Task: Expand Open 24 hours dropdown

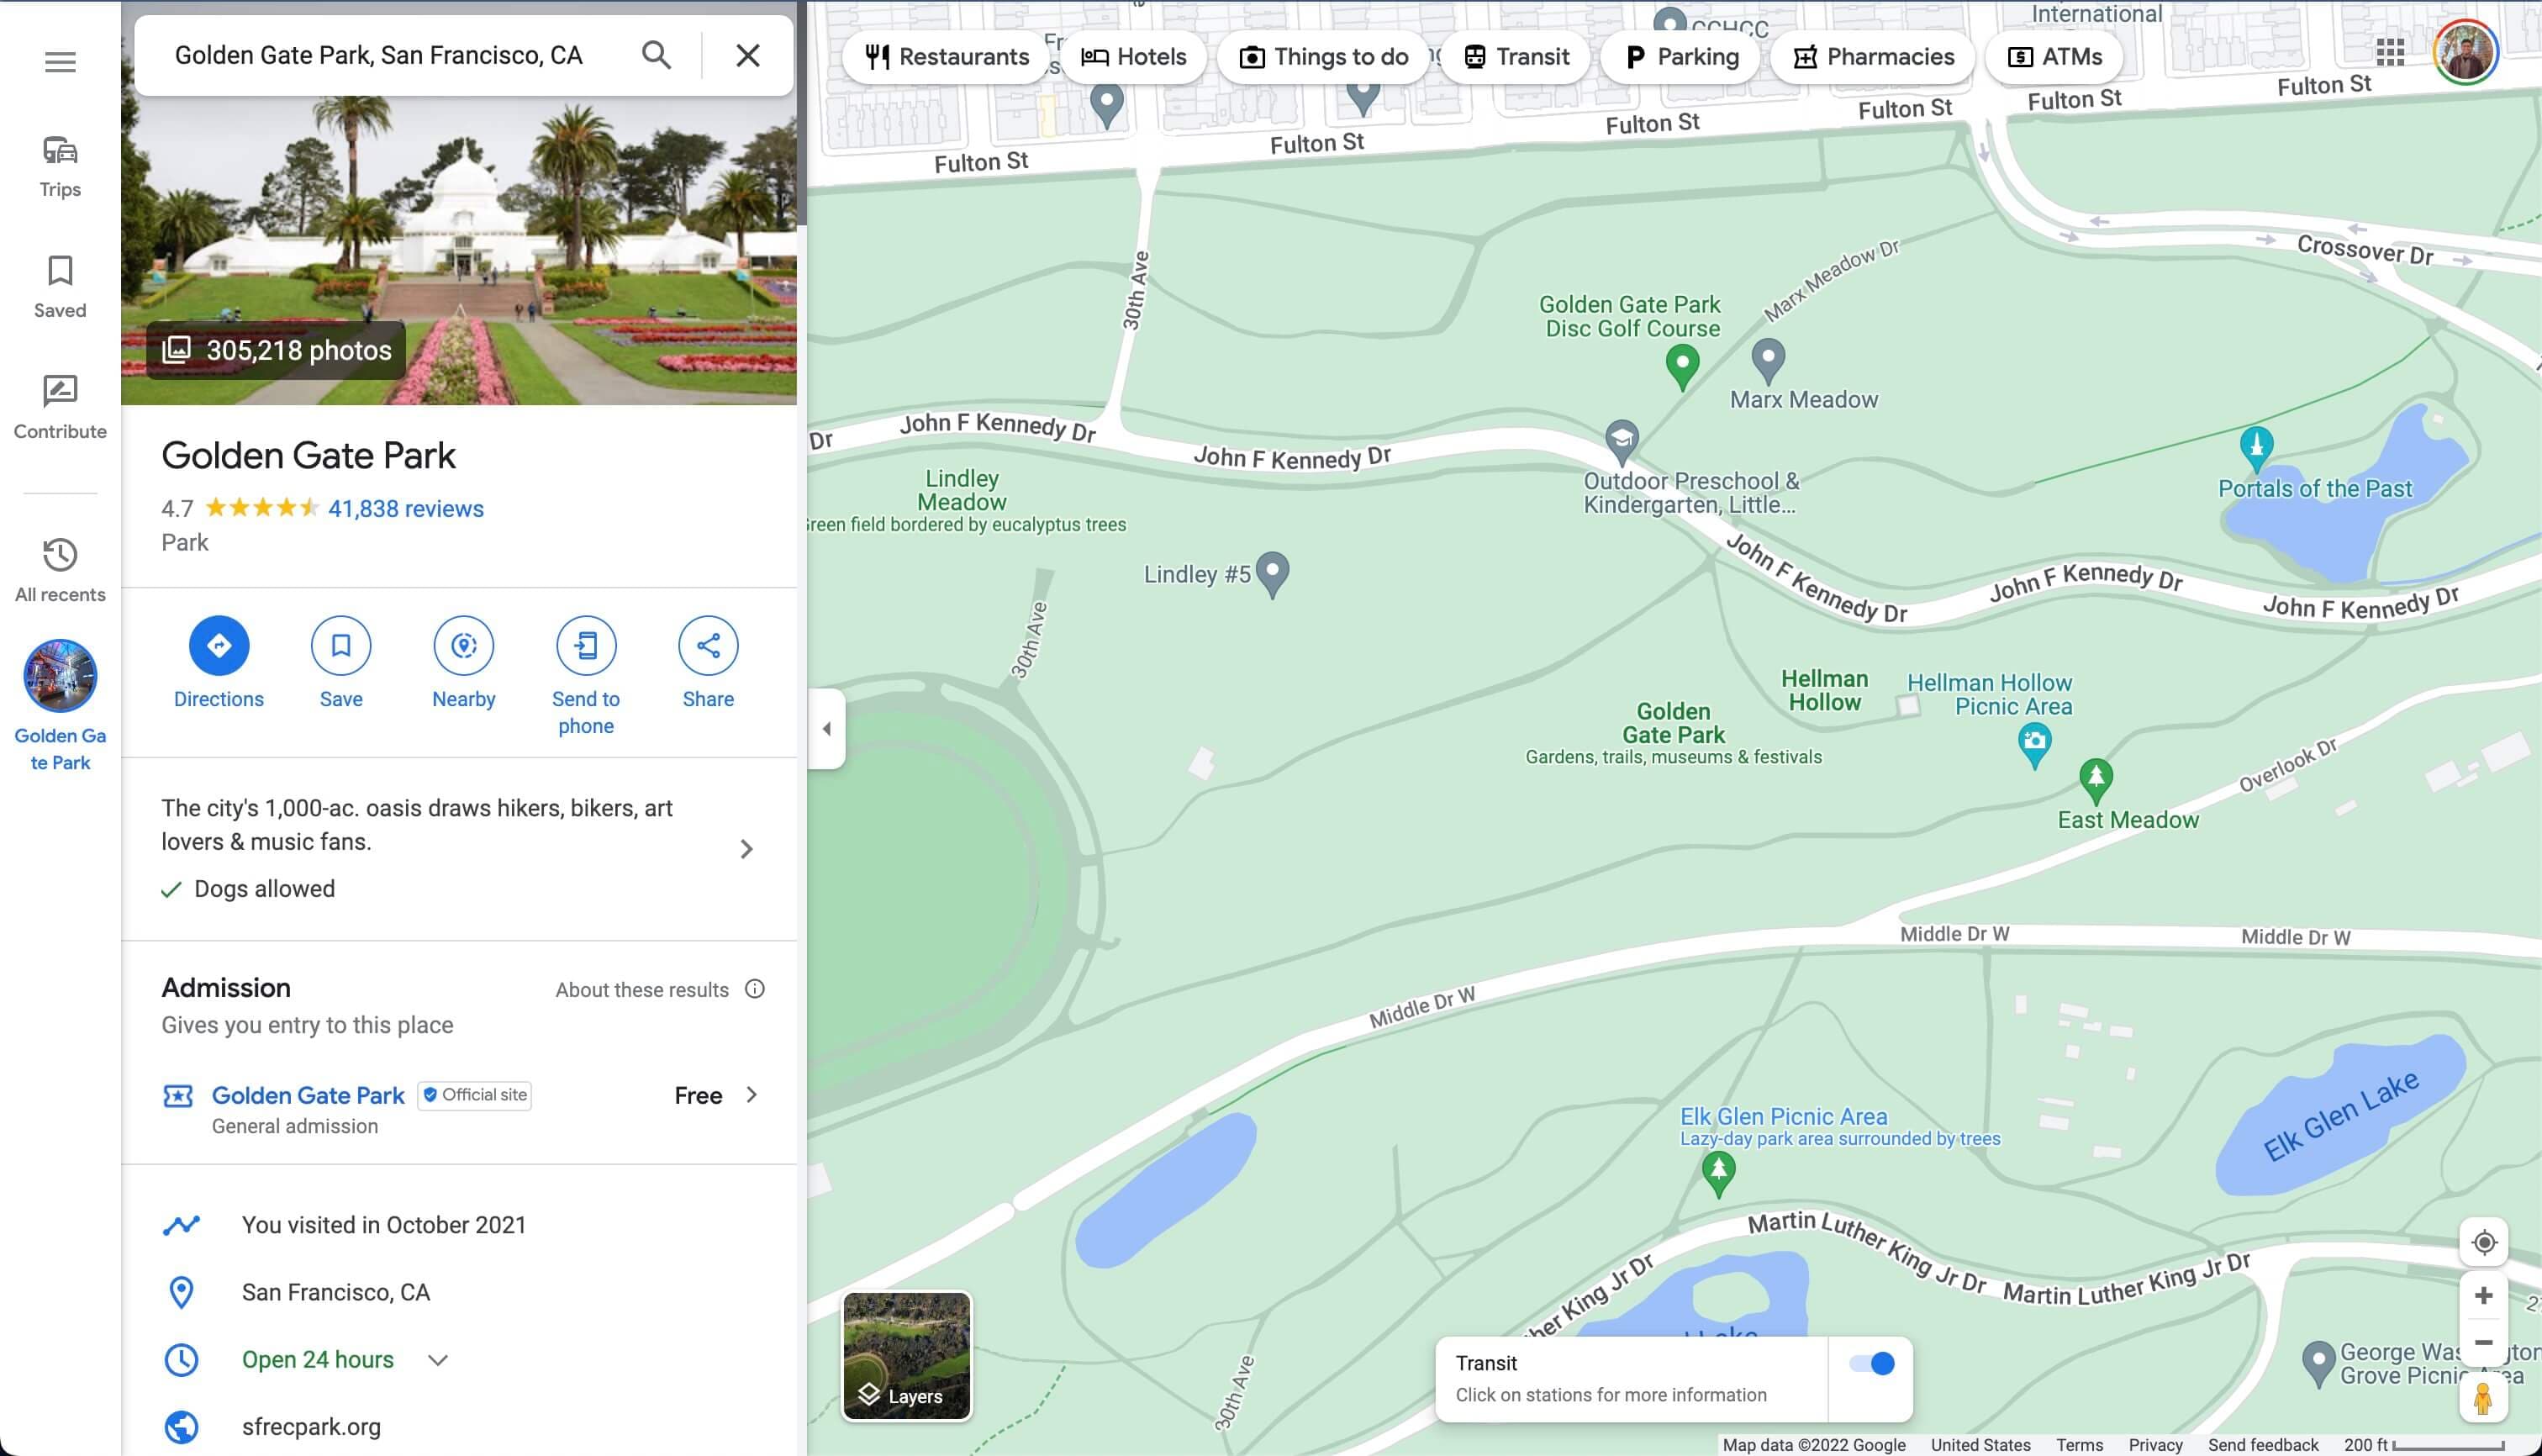Action: [x=438, y=1360]
